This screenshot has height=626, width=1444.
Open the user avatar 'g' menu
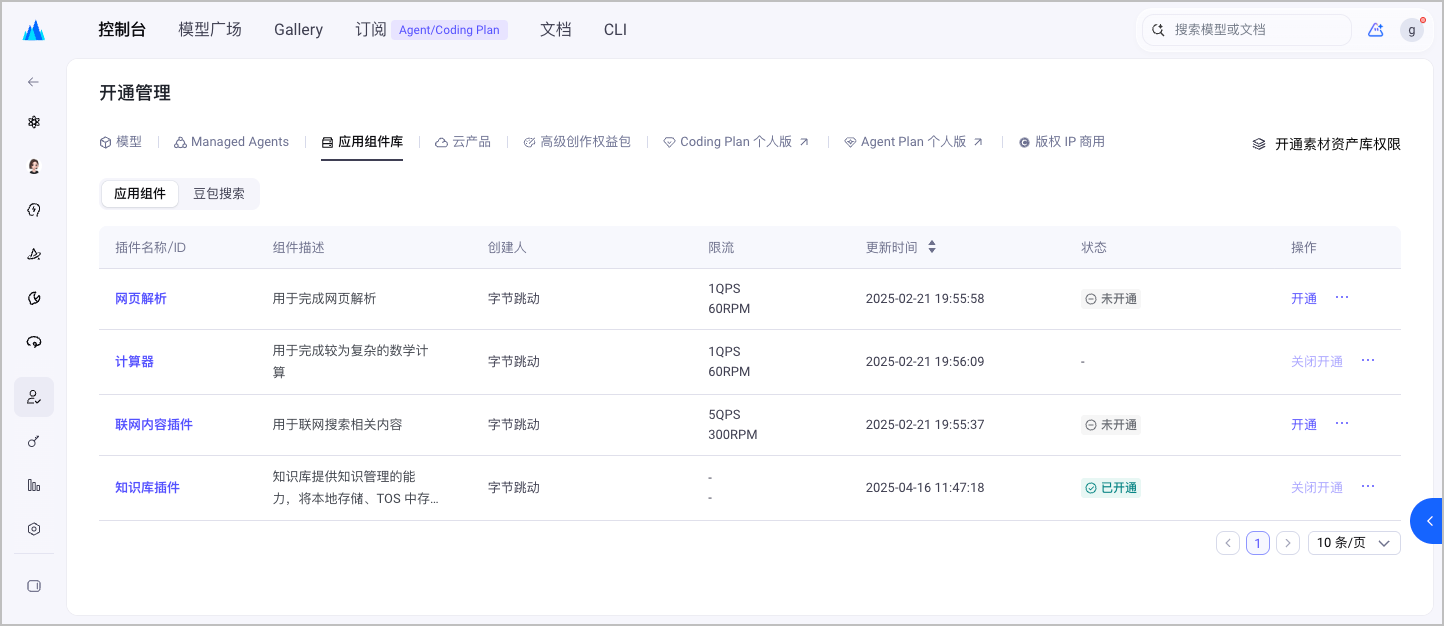(x=1411, y=30)
